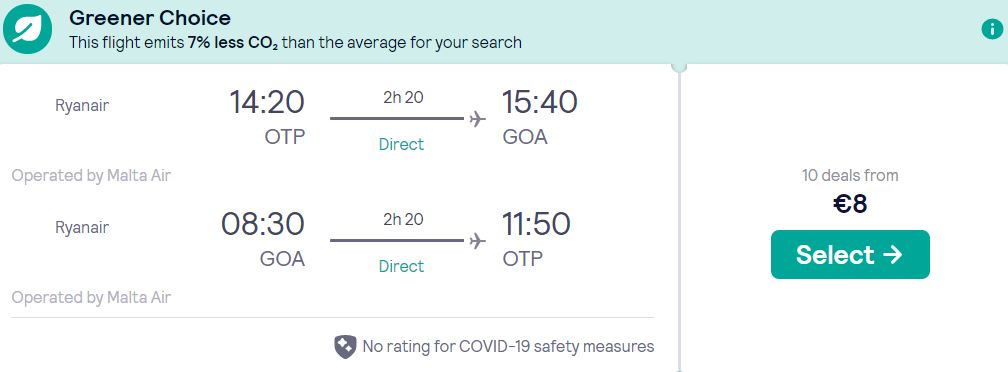This screenshot has width=1008, height=372.
Task: Click the 11:50 arrival time at OTP
Action: (x=536, y=224)
